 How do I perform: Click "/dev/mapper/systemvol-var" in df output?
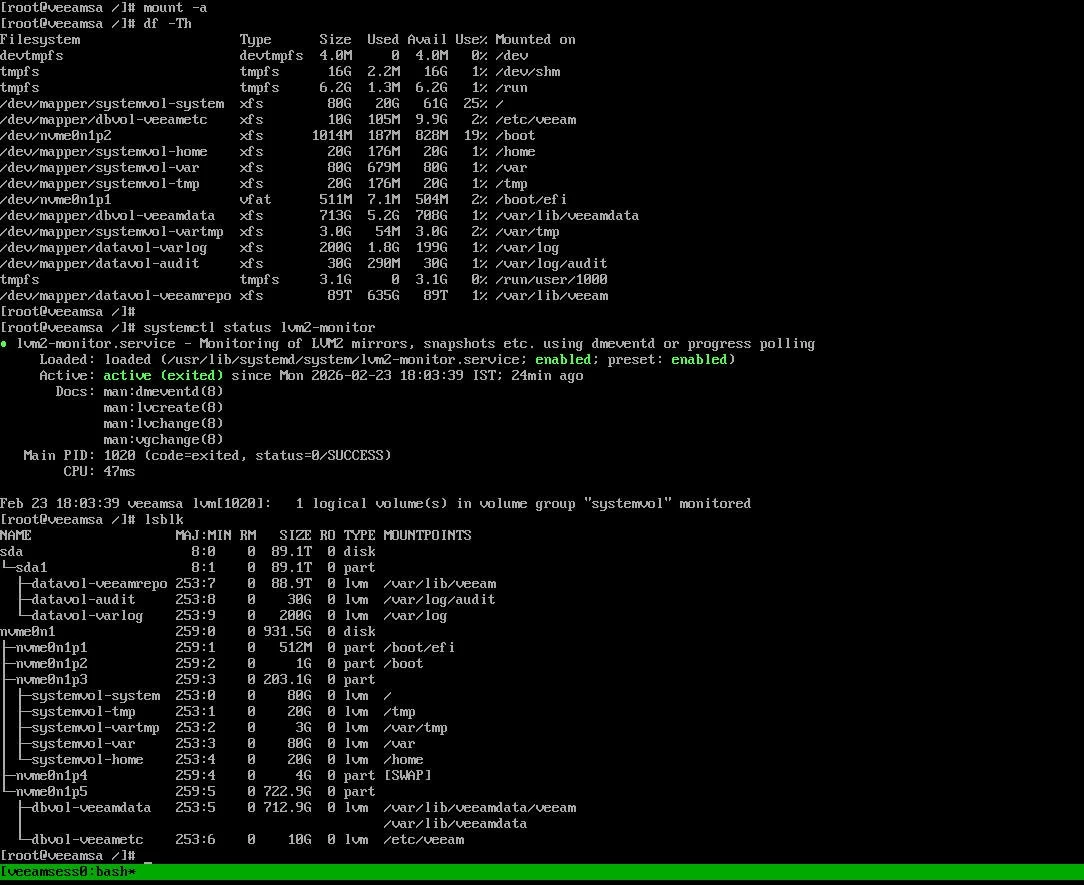pos(100,167)
